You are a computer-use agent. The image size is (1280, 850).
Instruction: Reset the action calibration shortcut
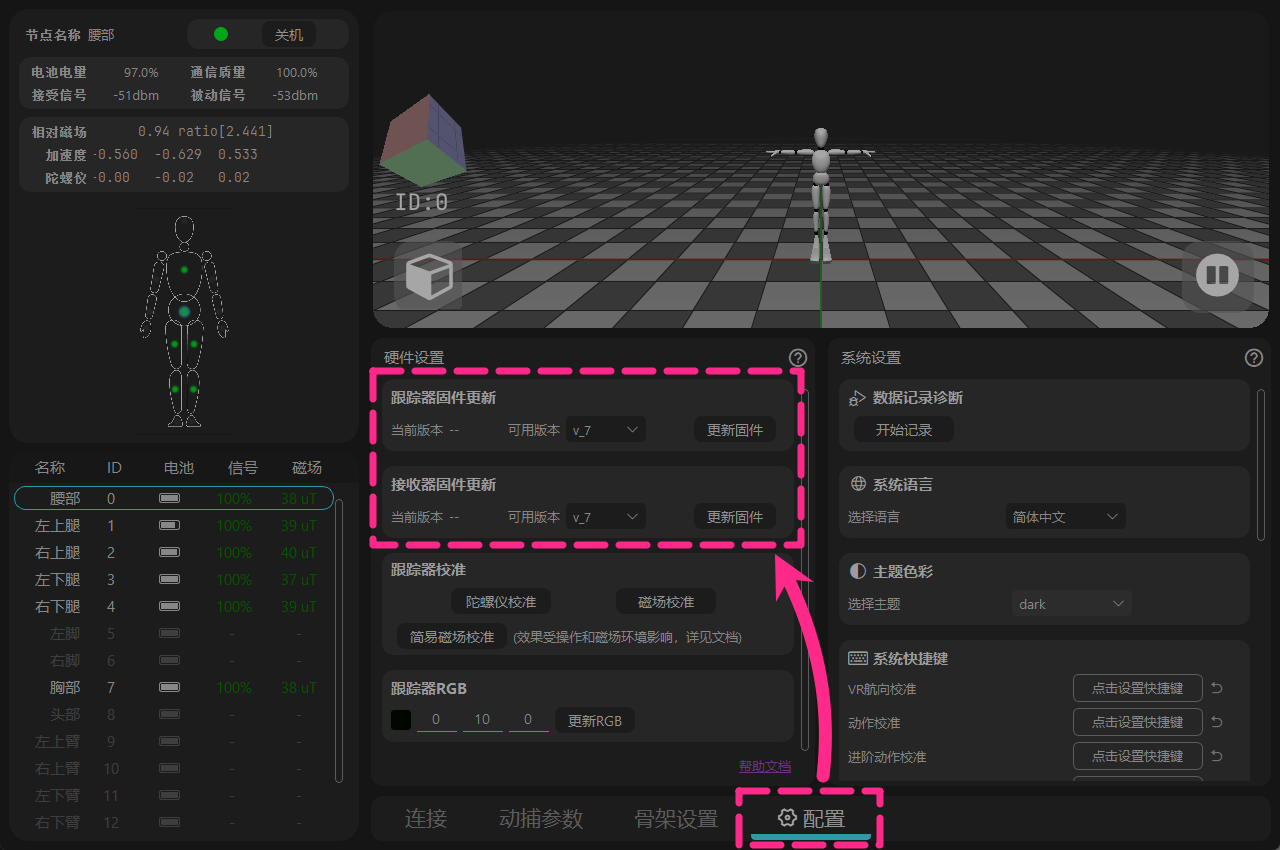[x=1217, y=722]
